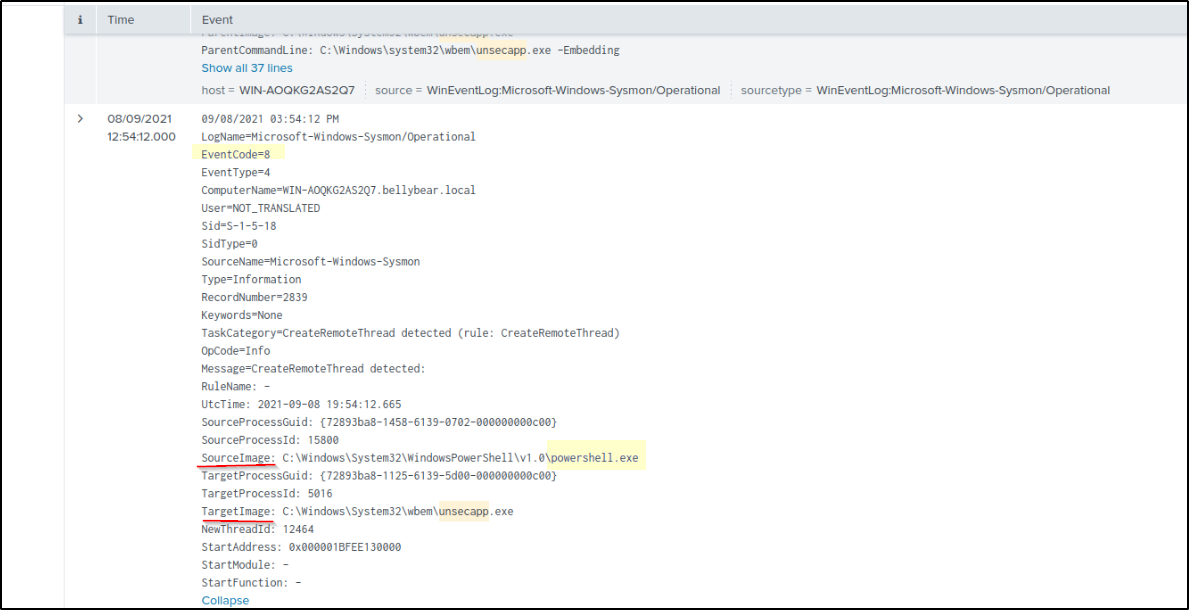The height and width of the screenshot is (610, 1189).
Task: Sort by the Time column header
Action: [121, 19]
